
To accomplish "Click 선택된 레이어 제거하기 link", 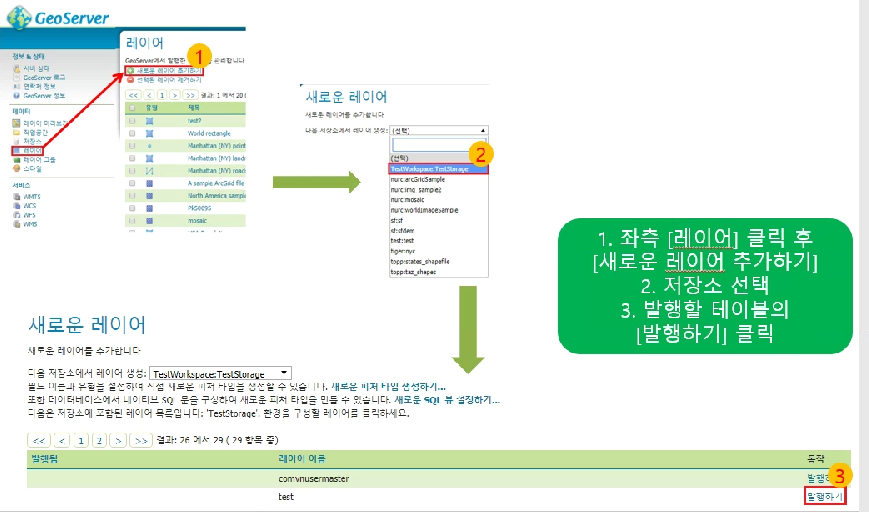I will coord(169,80).
